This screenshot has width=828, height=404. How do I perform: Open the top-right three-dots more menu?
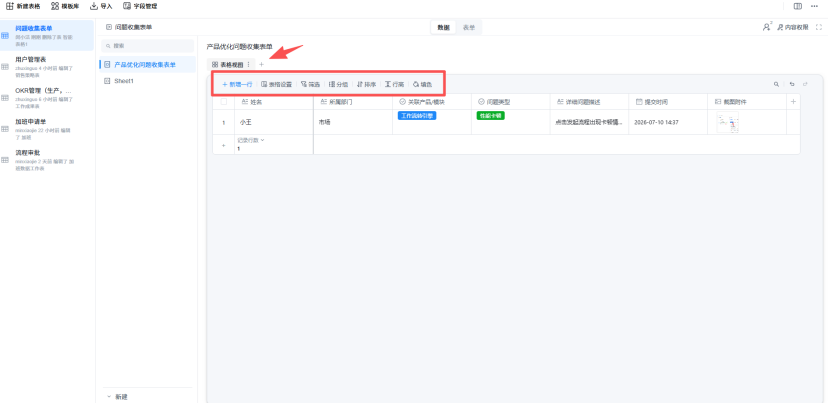coord(814,6)
